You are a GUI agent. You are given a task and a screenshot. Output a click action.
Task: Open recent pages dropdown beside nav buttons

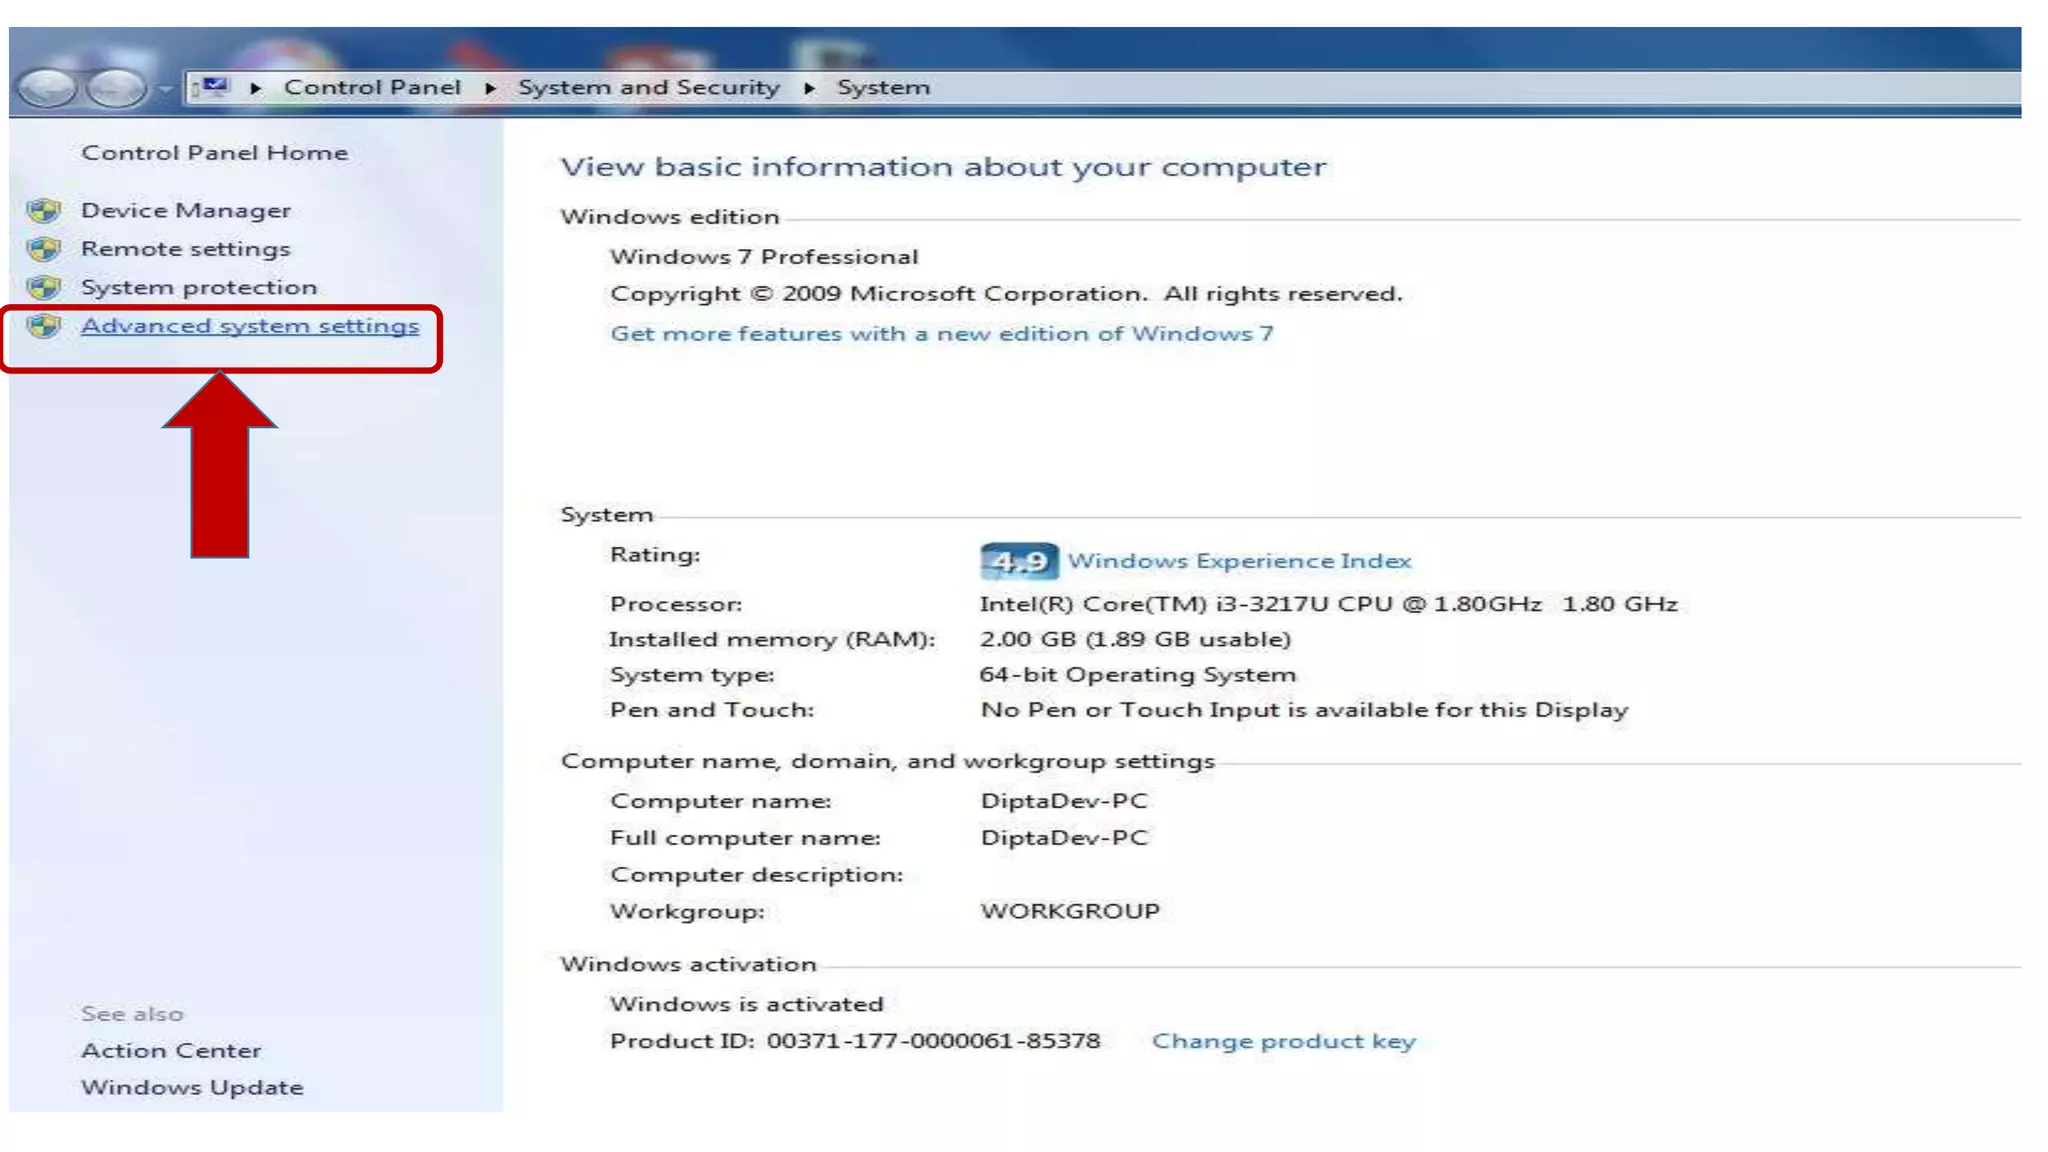pos(166,90)
